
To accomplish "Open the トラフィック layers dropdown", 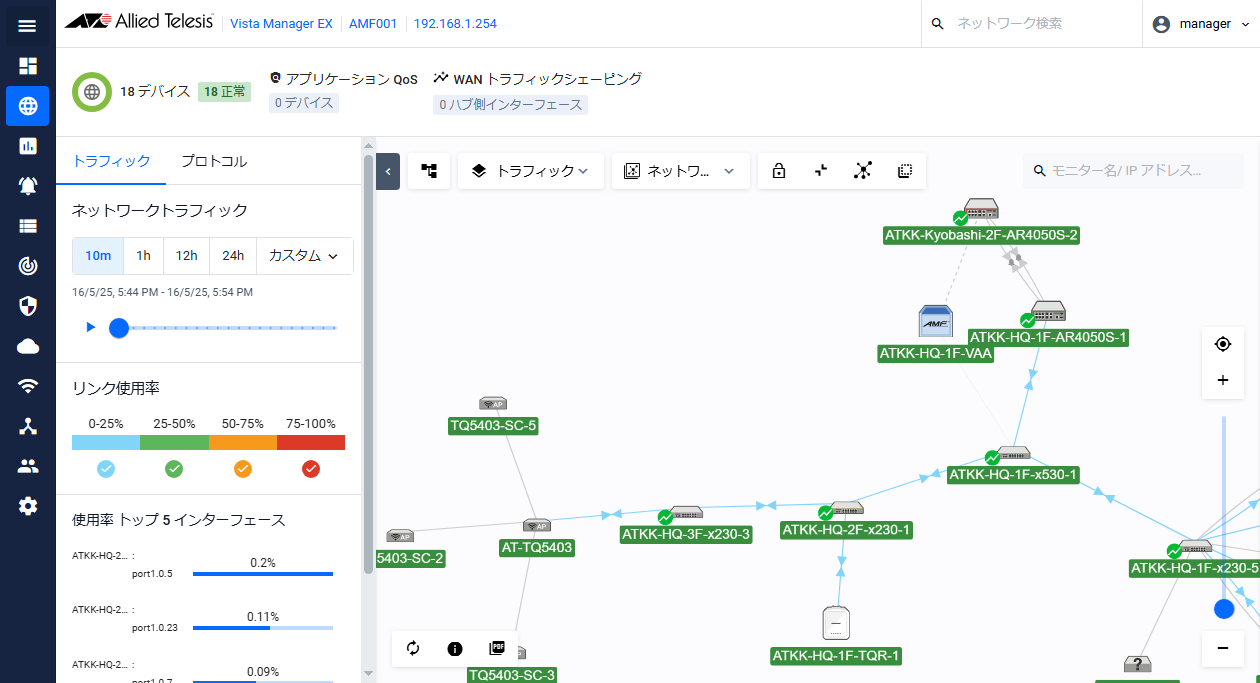I will pyautogui.click(x=531, y=171).
